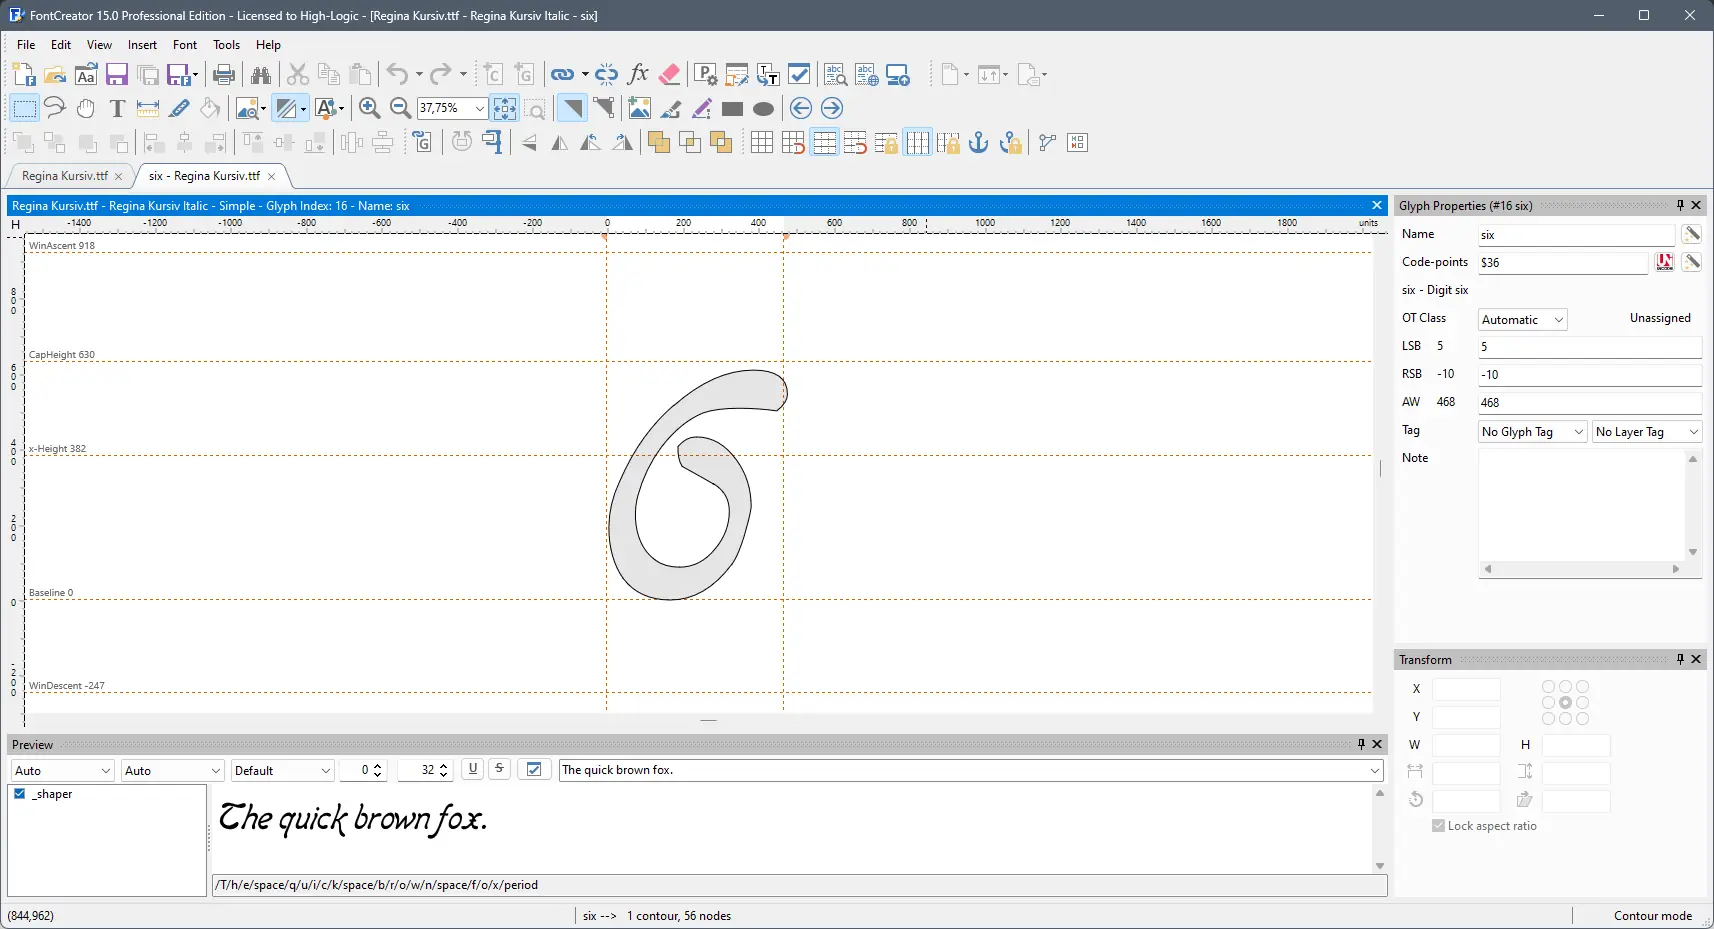Insert an ellipse contour
The height and width of the screenshot is (929, 1714).
765,108
